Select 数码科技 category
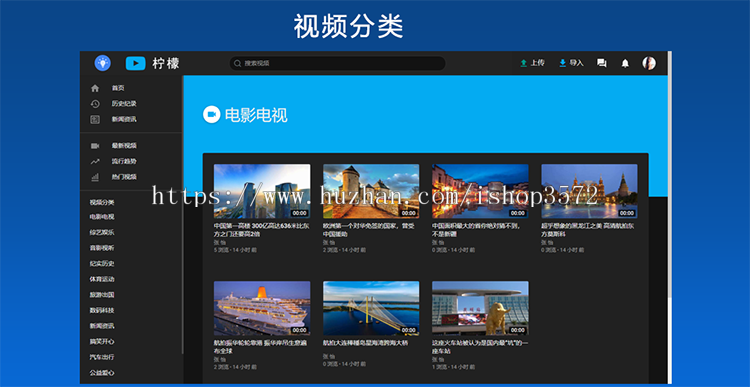This screenshot has height=387, width=750. (x=102, y=310)
